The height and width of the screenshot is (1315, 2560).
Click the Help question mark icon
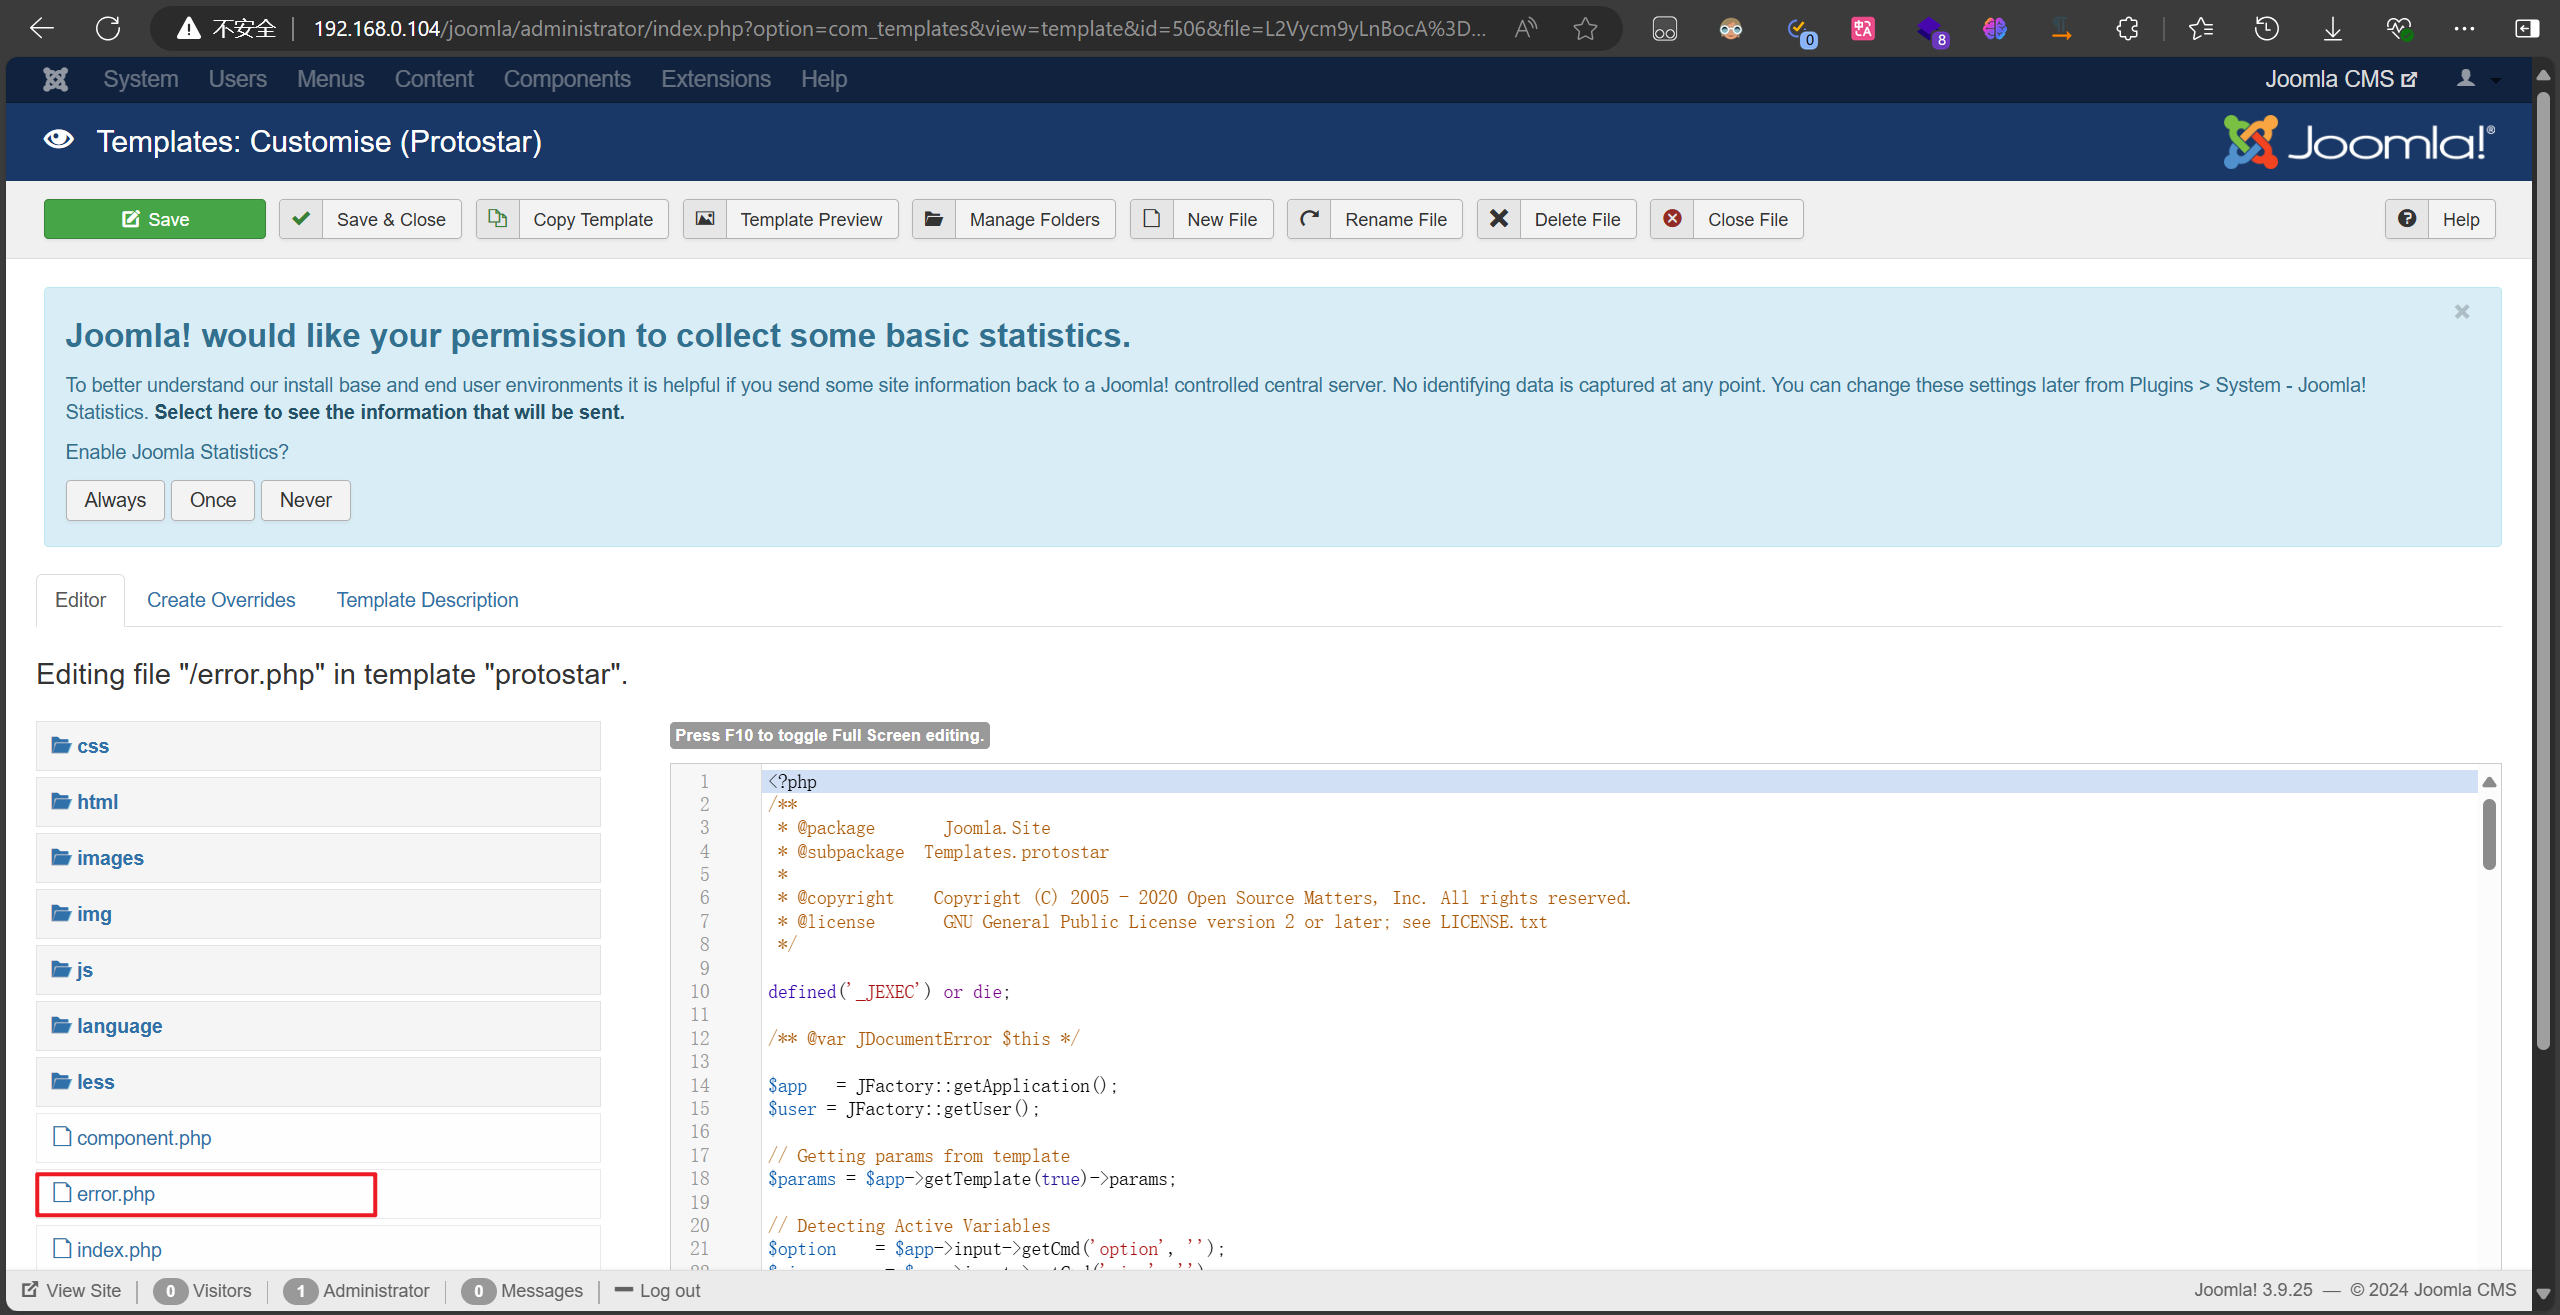pyautogui.click(x=2407, y=219)
